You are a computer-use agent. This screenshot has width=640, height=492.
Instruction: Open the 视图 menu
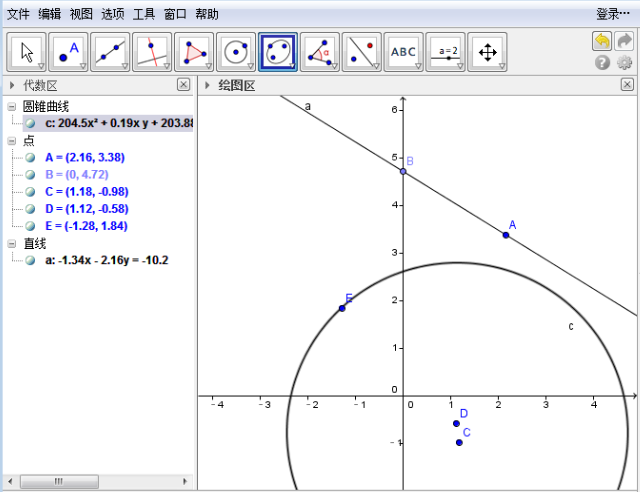pyautogui.click(x=81, y=14)
